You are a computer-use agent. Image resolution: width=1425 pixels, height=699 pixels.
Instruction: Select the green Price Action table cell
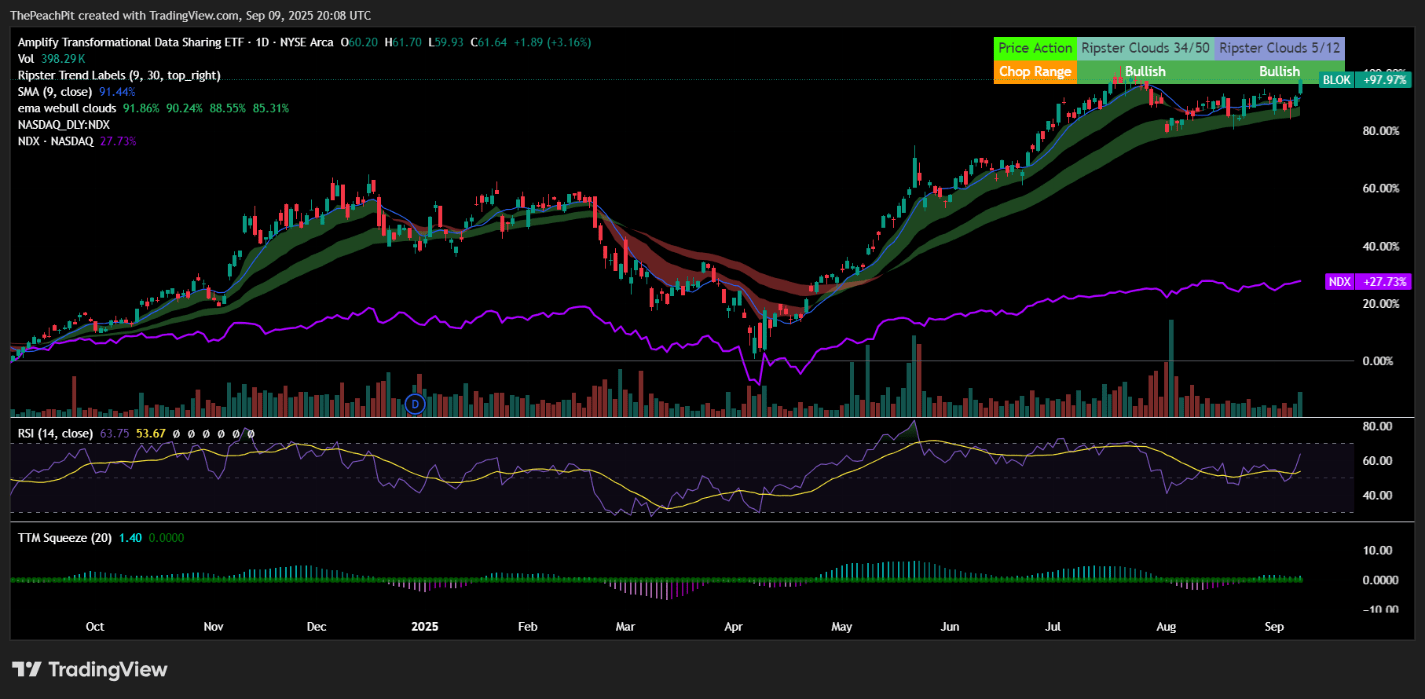1035,48
